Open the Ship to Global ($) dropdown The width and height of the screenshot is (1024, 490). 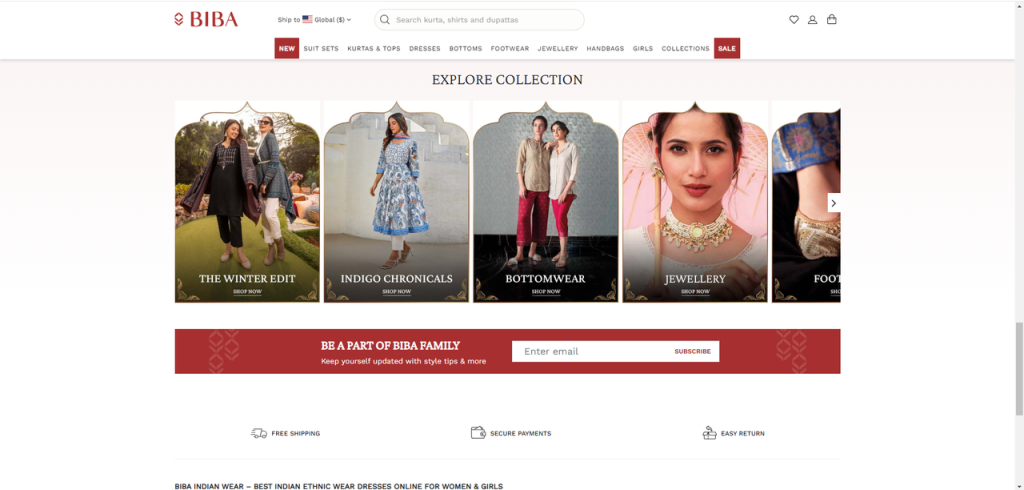pyautogui.click(x=314, y=20)
